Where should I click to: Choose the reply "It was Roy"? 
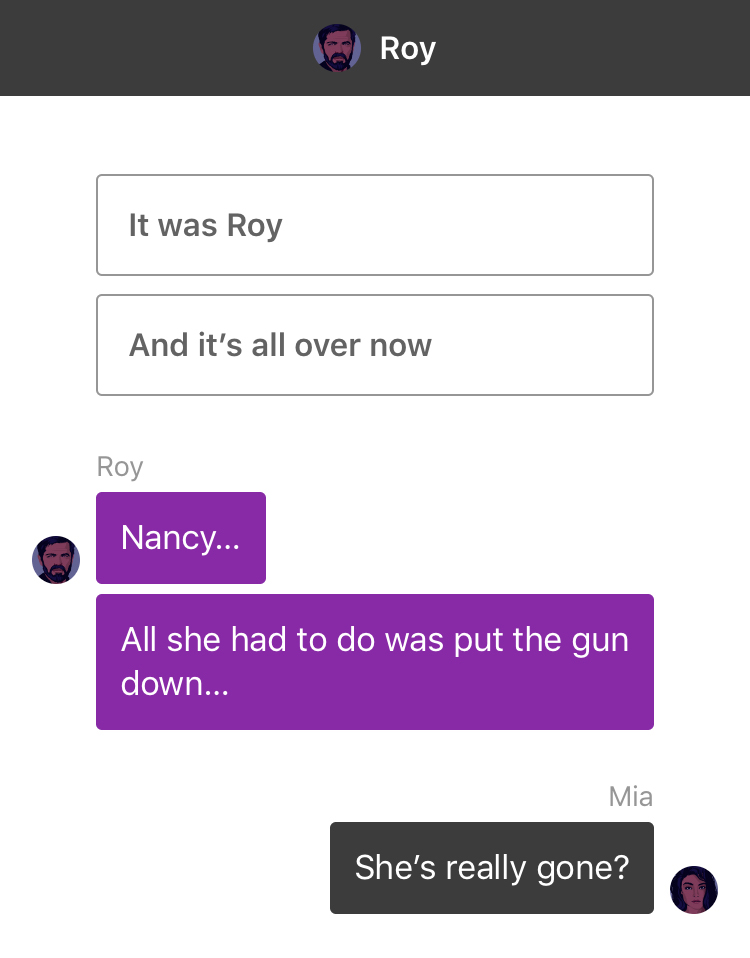375,225
